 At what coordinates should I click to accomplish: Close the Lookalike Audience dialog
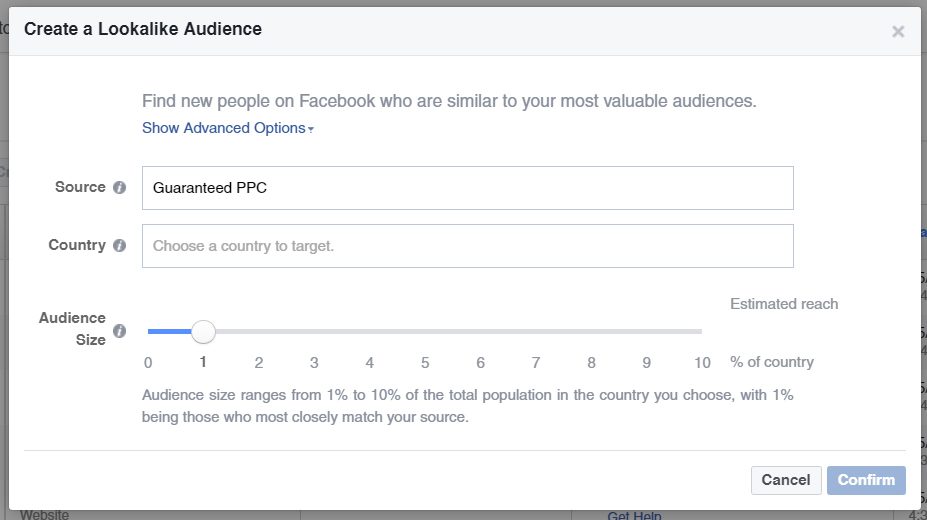point(898,31)
